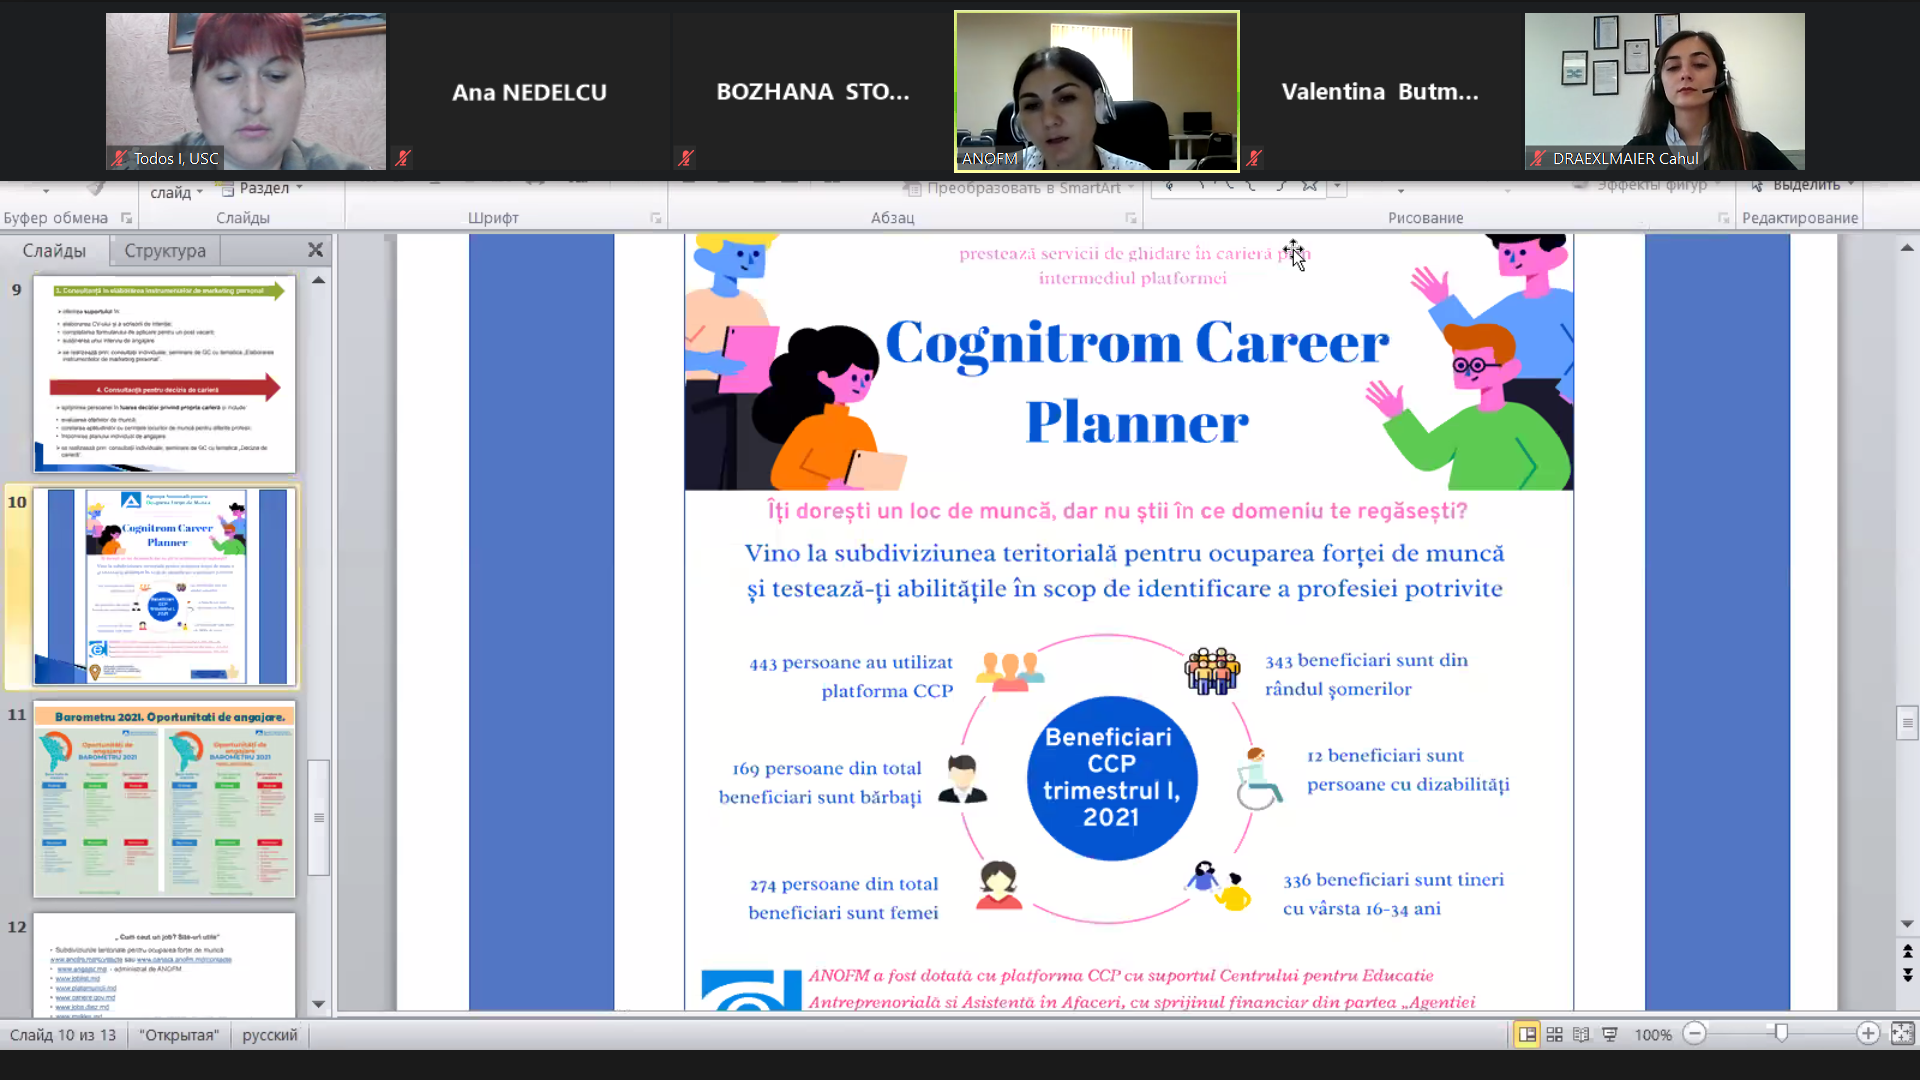Go to next slide double-arrow button

pos(1907,975)
